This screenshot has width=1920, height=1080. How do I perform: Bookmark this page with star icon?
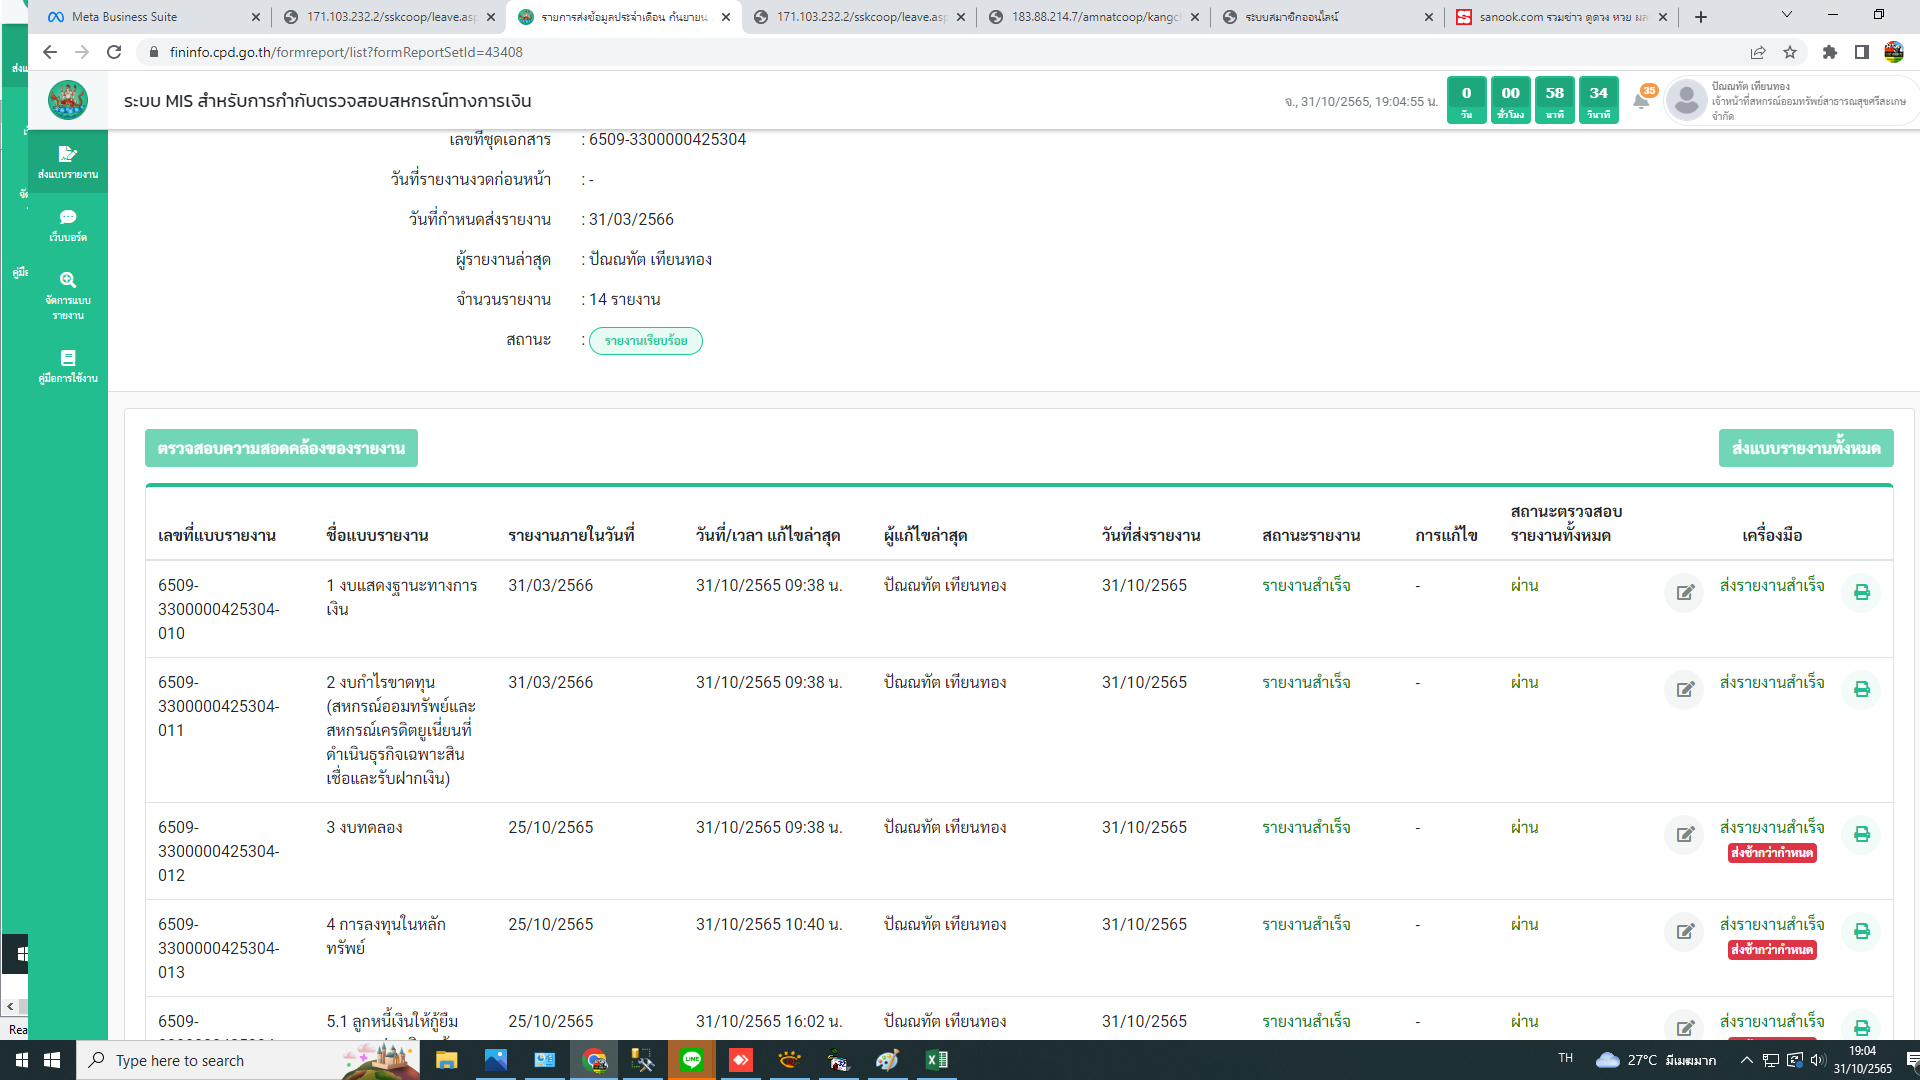1790,52
